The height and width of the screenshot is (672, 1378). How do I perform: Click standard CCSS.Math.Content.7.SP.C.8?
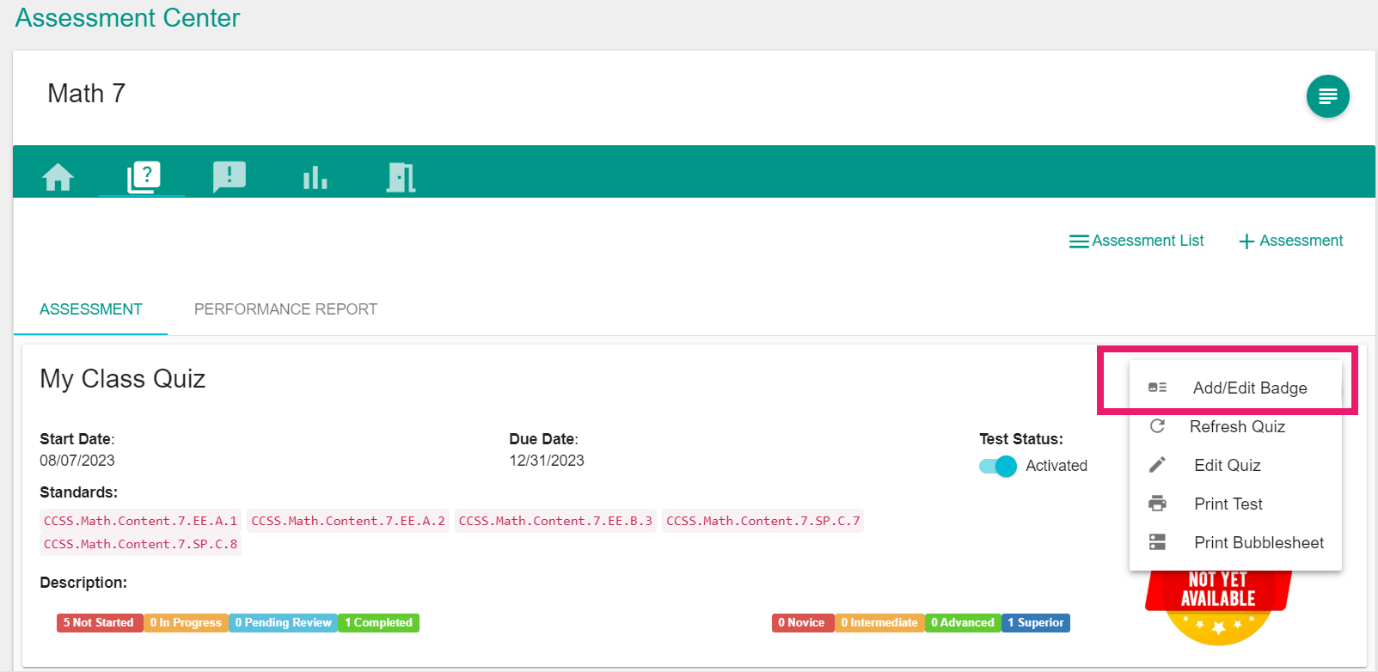click(x=141, y=544)
